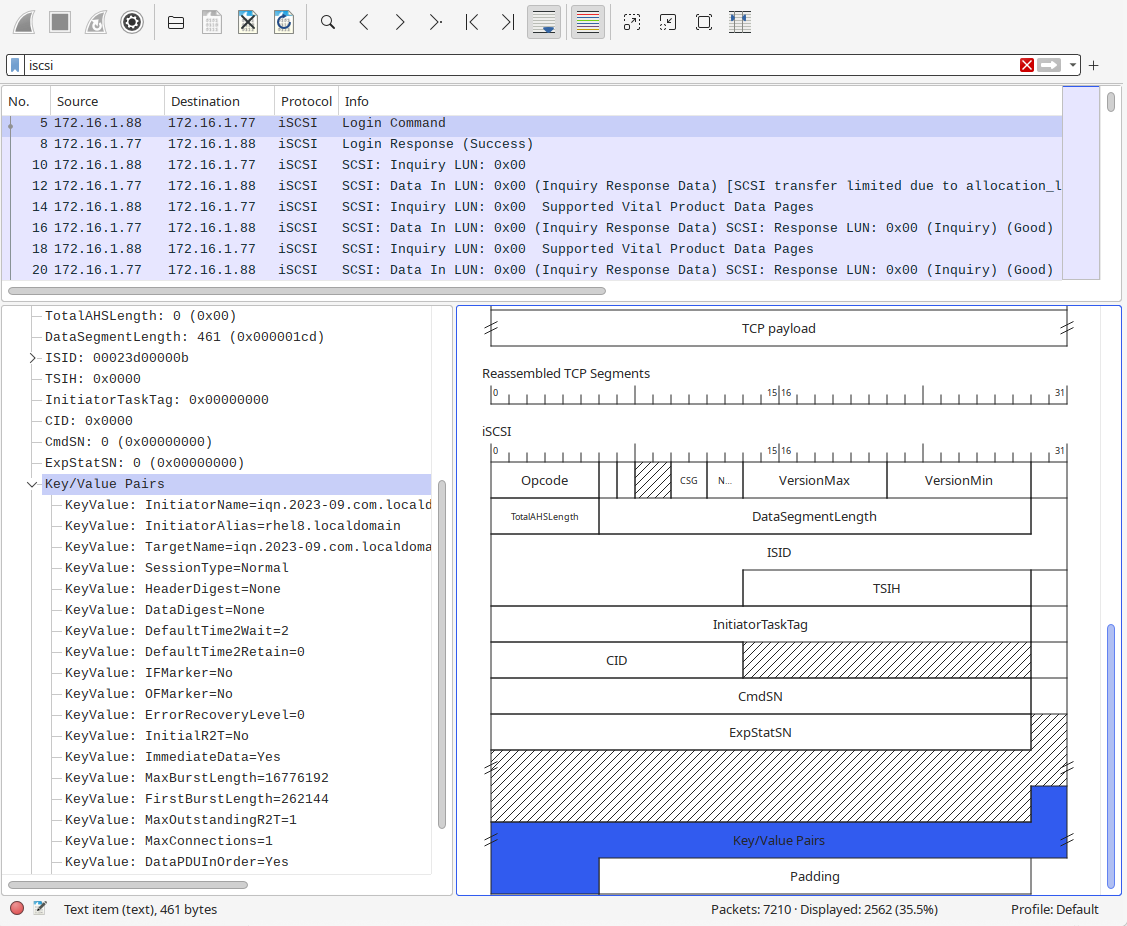Expand the ISID tree node
1127x926 pixels.
point(32,358)
